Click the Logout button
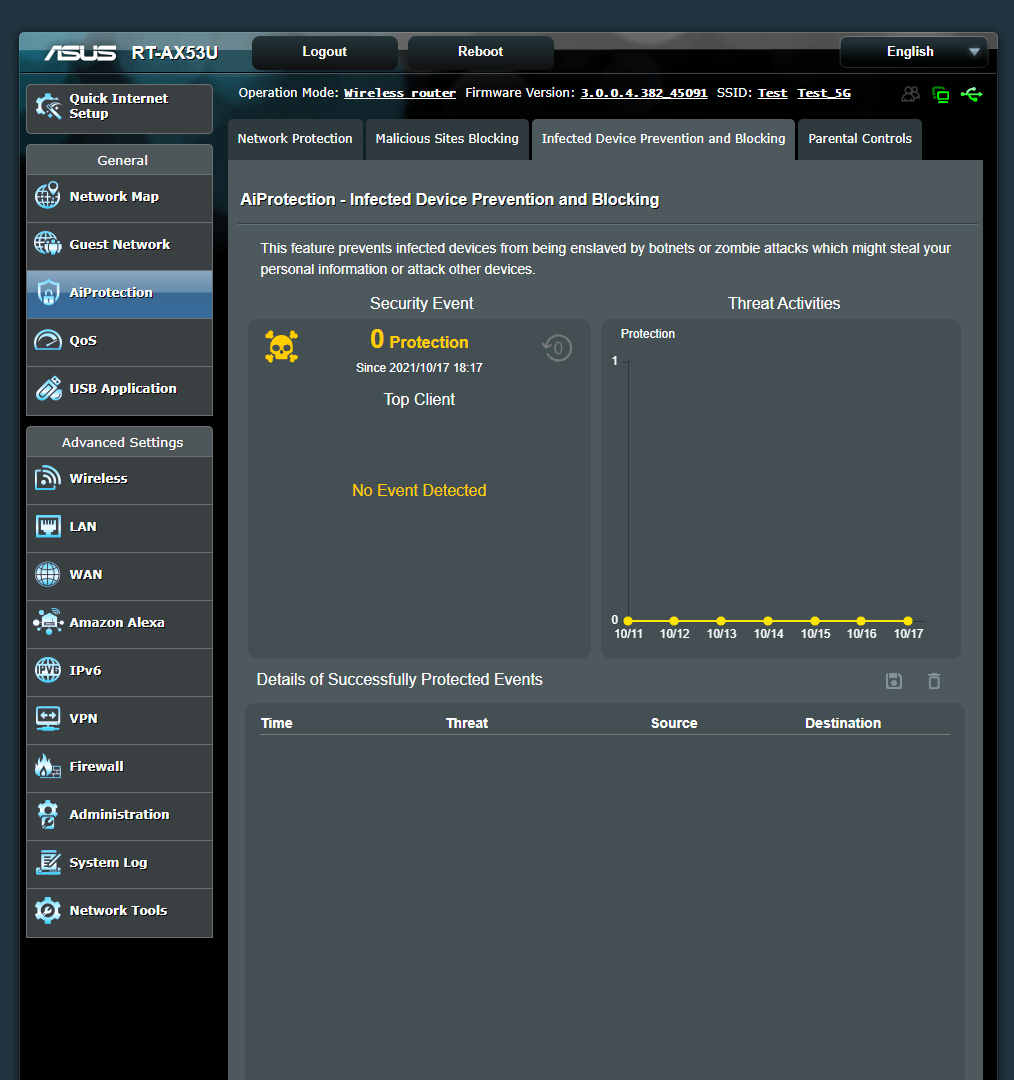 324,52
